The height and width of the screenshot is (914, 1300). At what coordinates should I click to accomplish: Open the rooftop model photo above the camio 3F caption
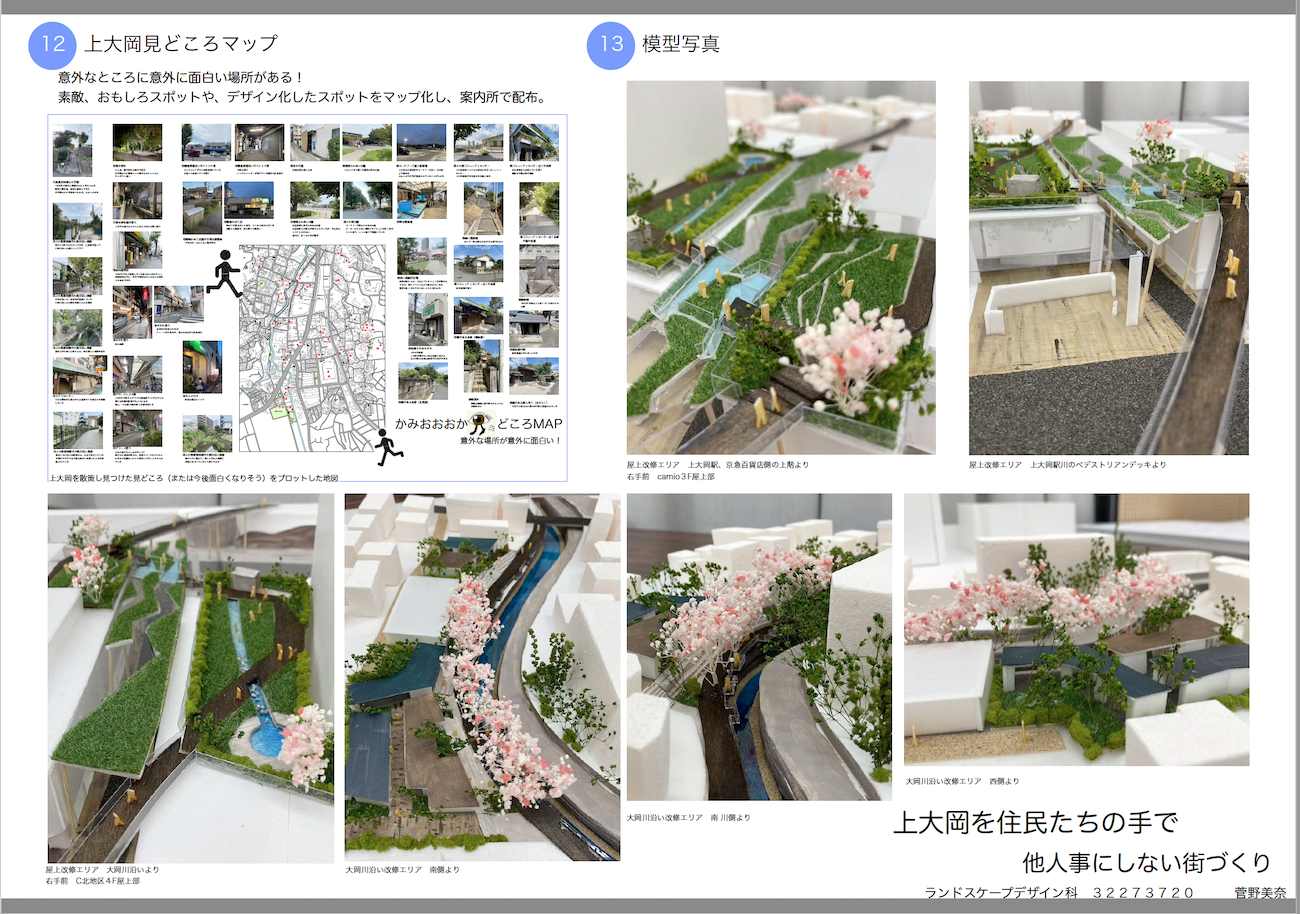781,267
